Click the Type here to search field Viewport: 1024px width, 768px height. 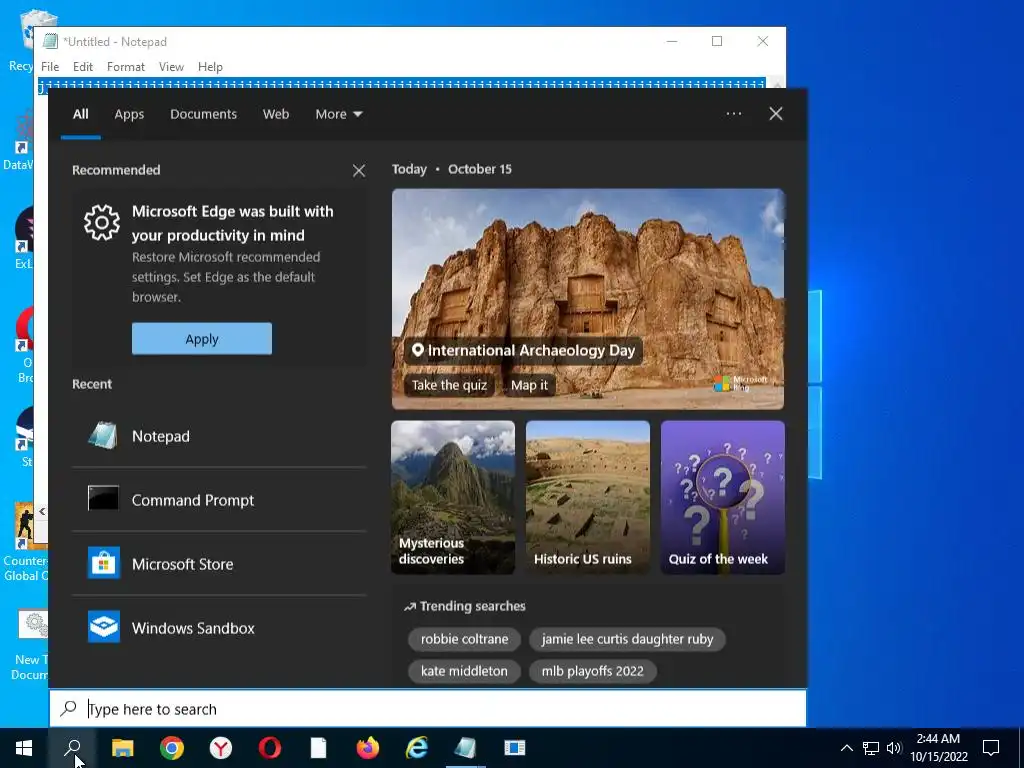pyautogui.click(x=428, y=709)
